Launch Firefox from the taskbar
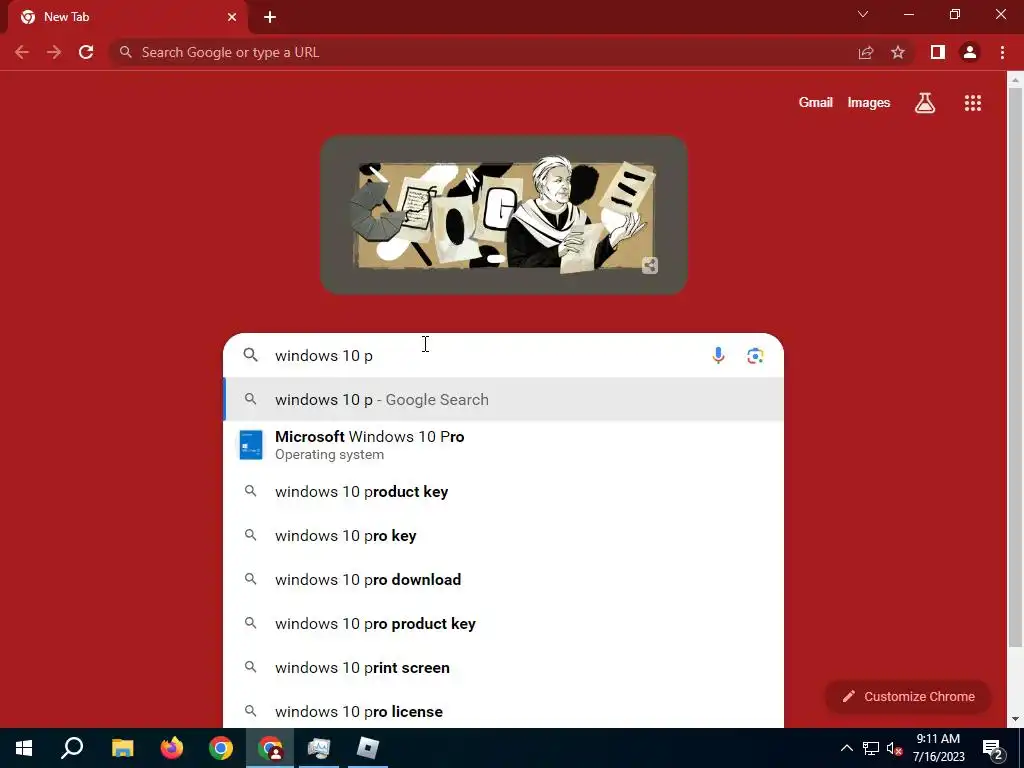1024x768 pixels. click(x=172, y=748)
